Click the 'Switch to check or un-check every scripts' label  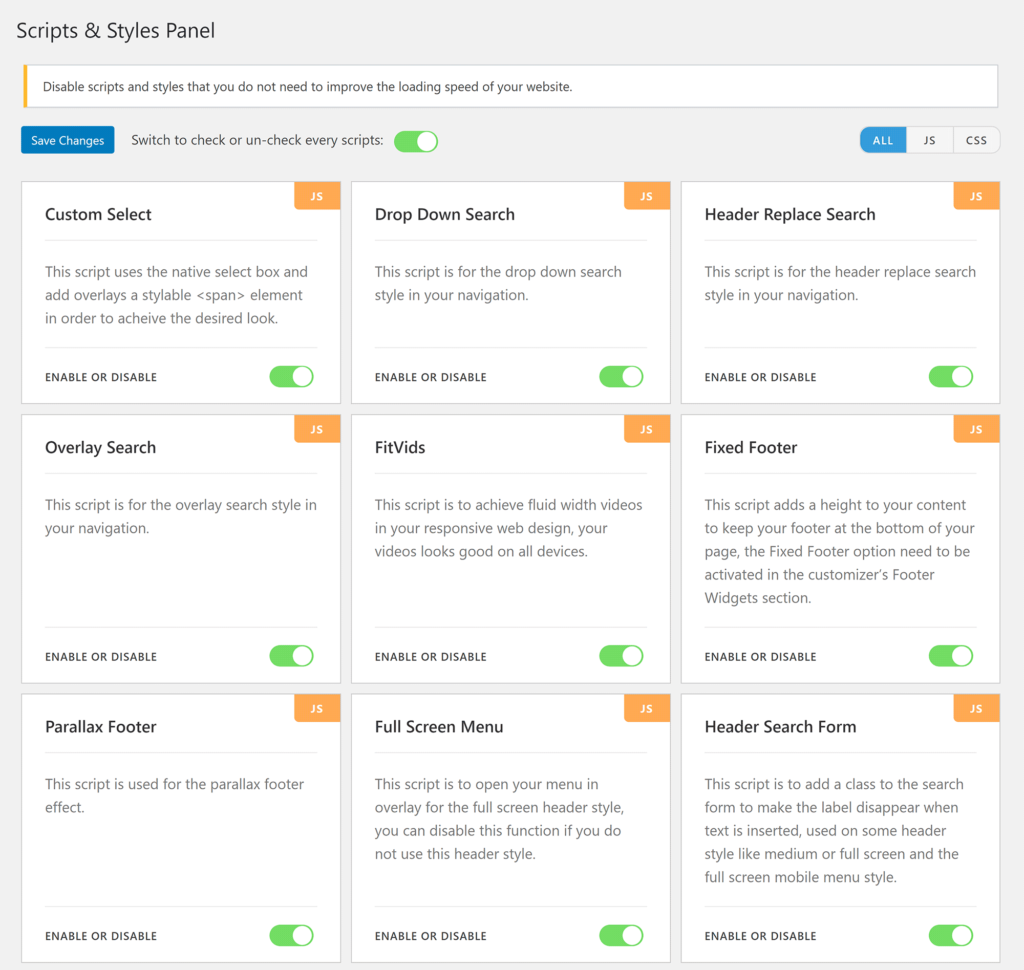tap(257, 140)
